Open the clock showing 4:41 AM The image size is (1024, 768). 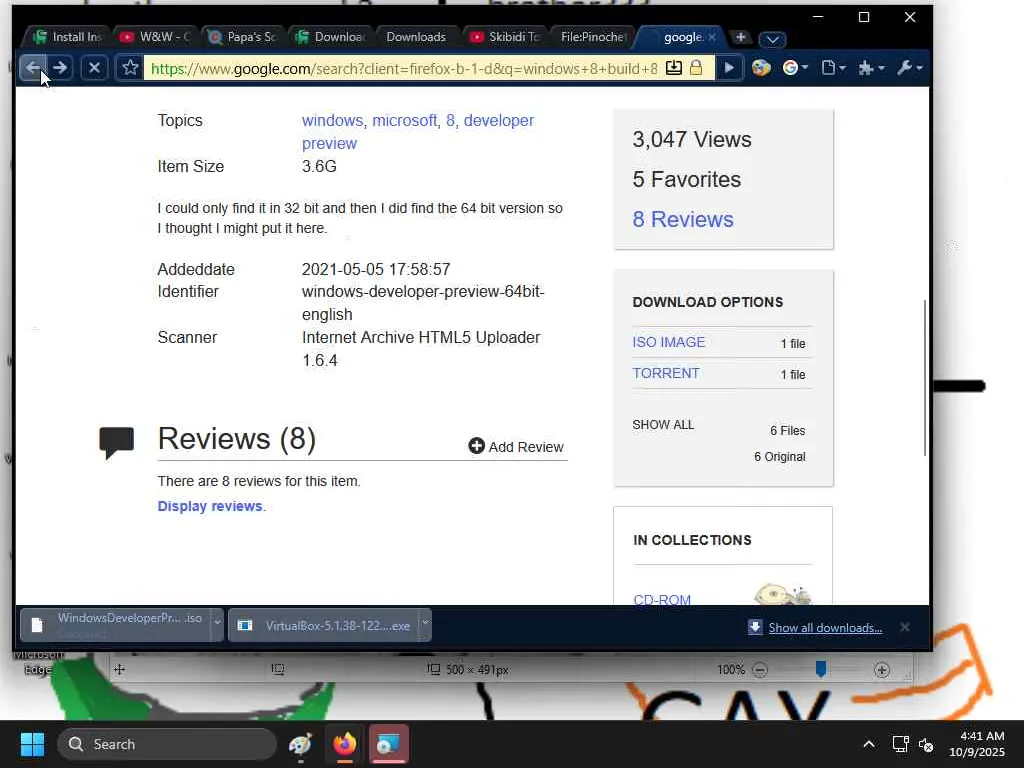click(x=977, y=744)
